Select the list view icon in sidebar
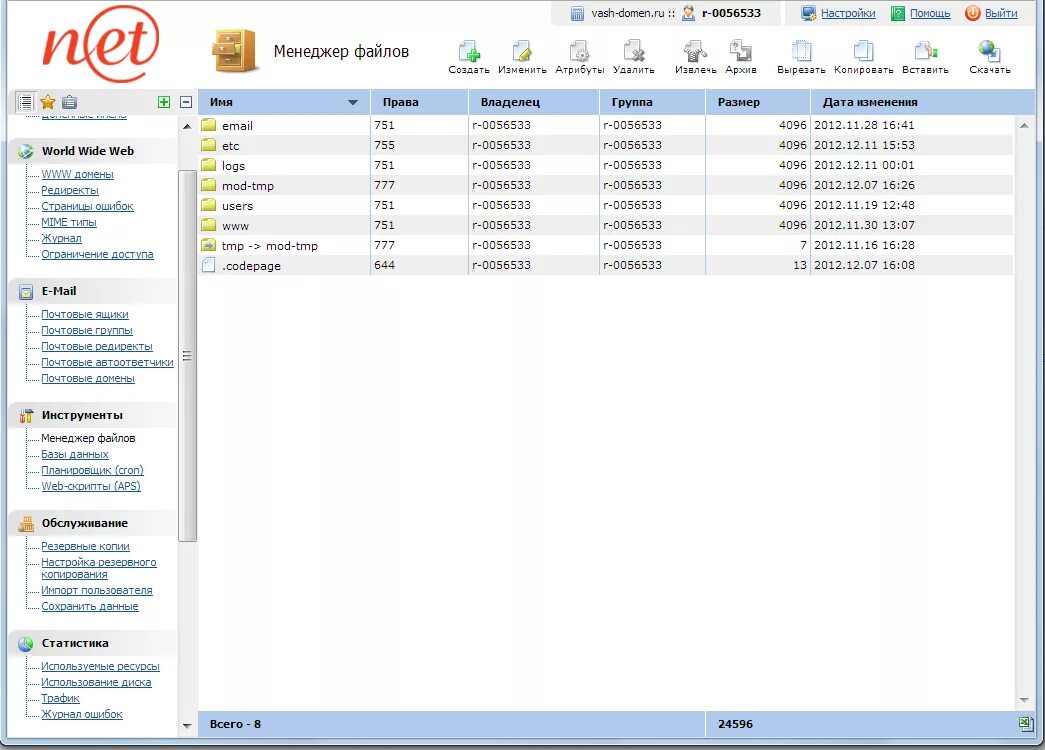The height and width of the screenshot is (750, 1045). pyautogui.click(x=25, y=102)
